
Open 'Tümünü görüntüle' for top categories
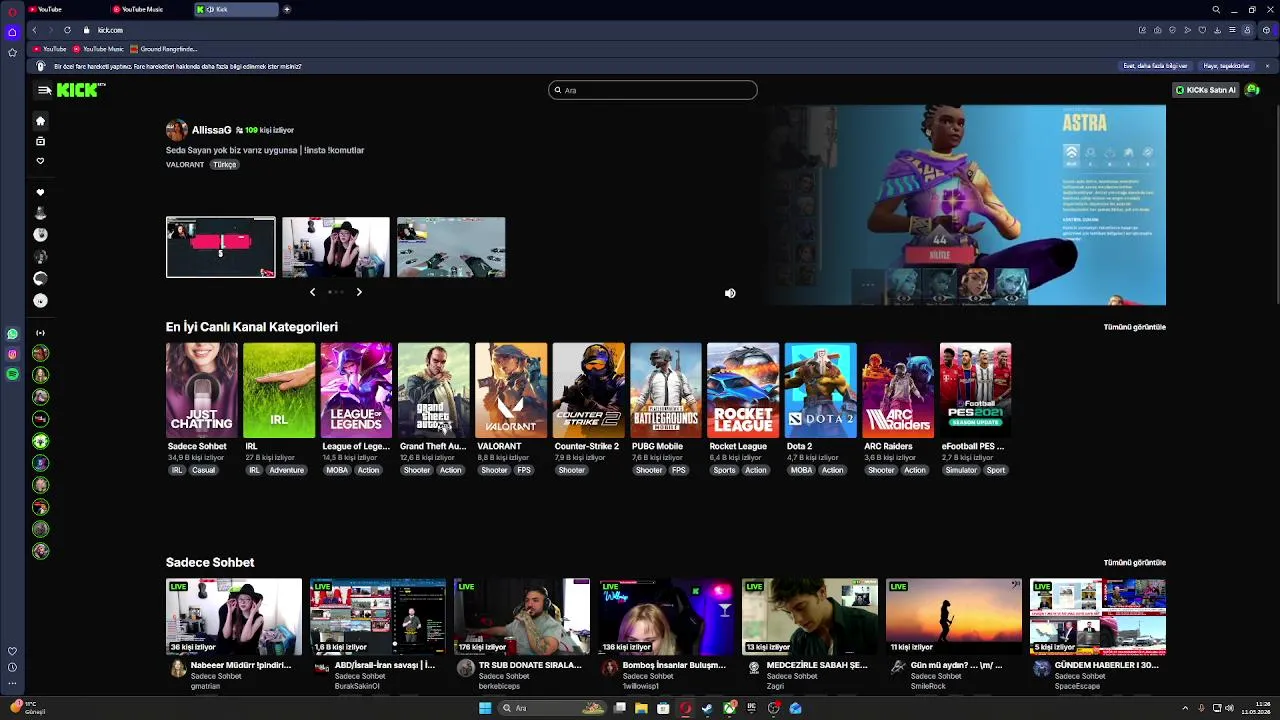(1134, 327)
